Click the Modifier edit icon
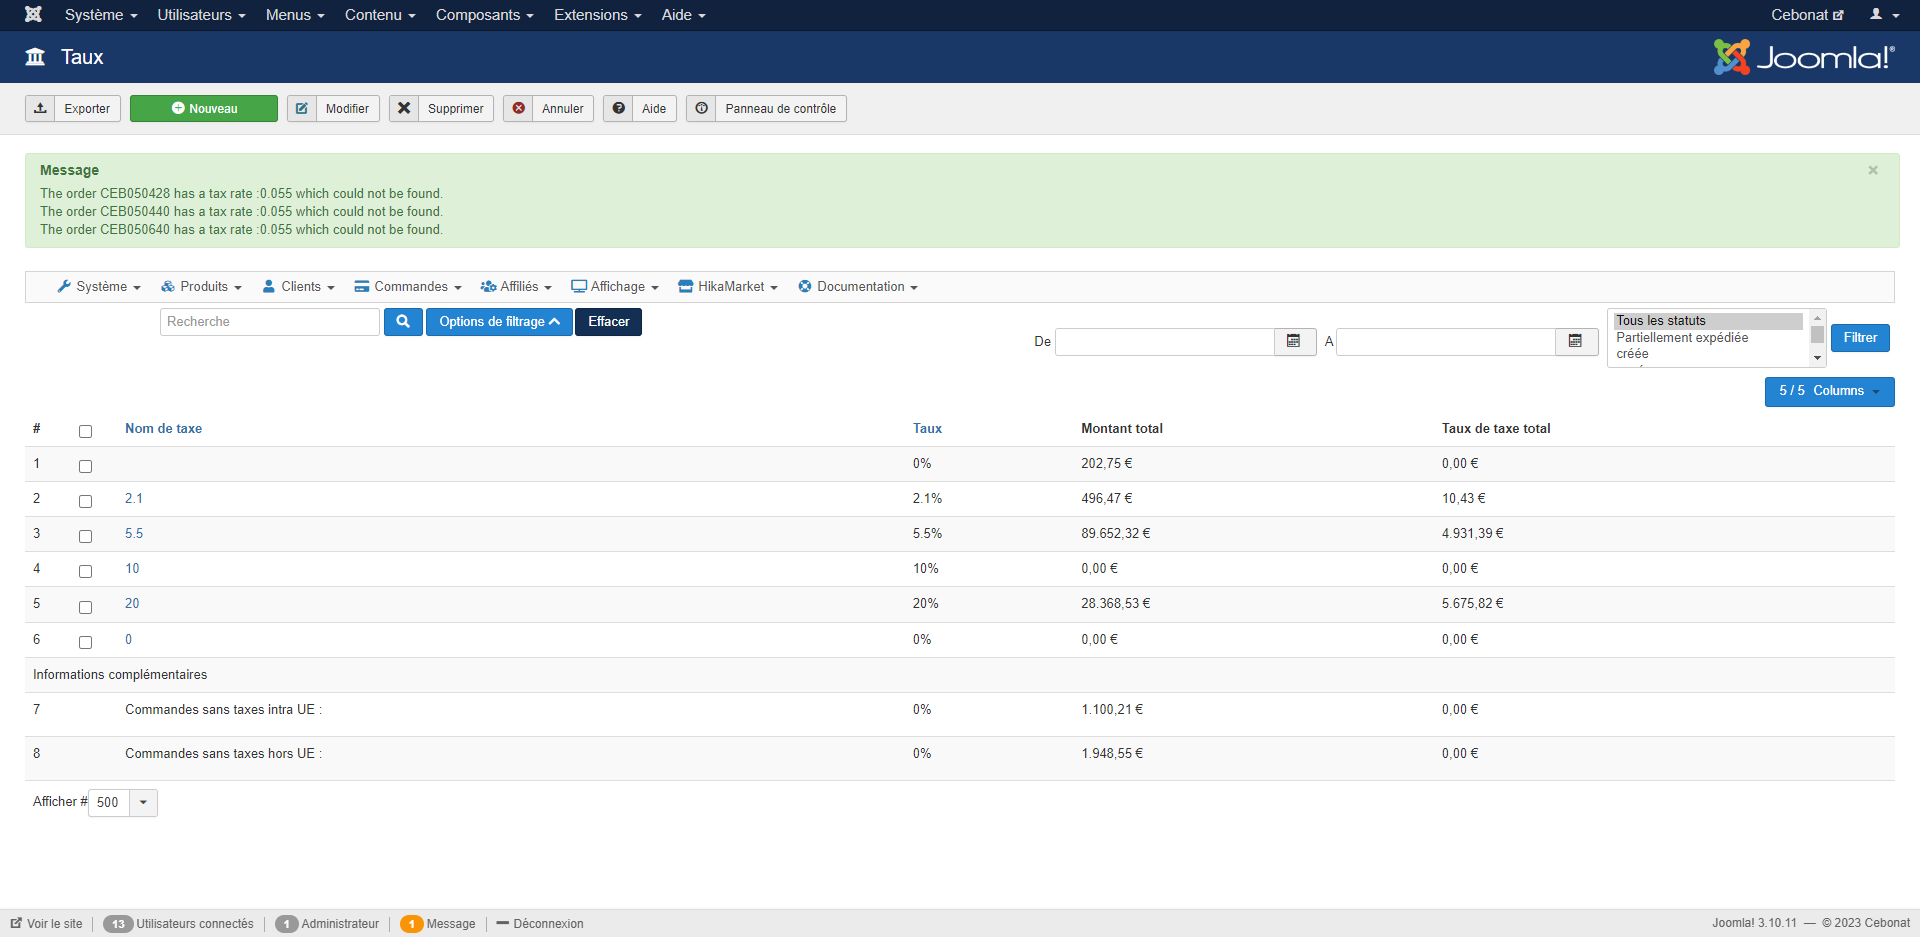The height and width of the screenshot is (937, 1920). [302, 108]
